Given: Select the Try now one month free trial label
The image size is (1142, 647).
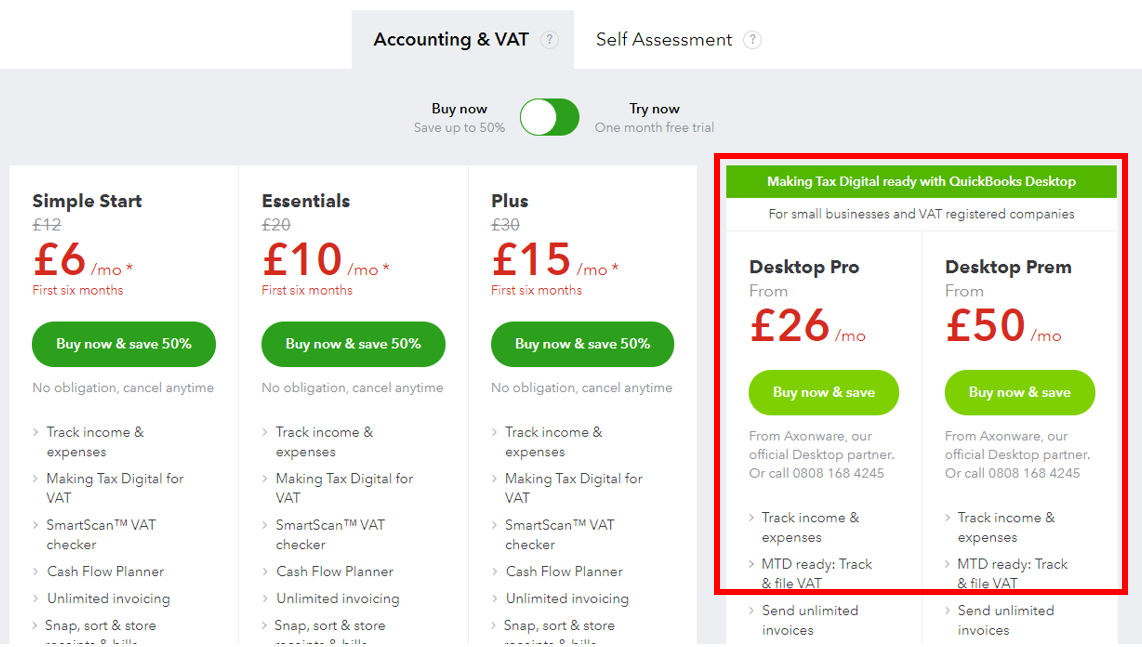Looking at the screenshot, I should click(654, 117).
